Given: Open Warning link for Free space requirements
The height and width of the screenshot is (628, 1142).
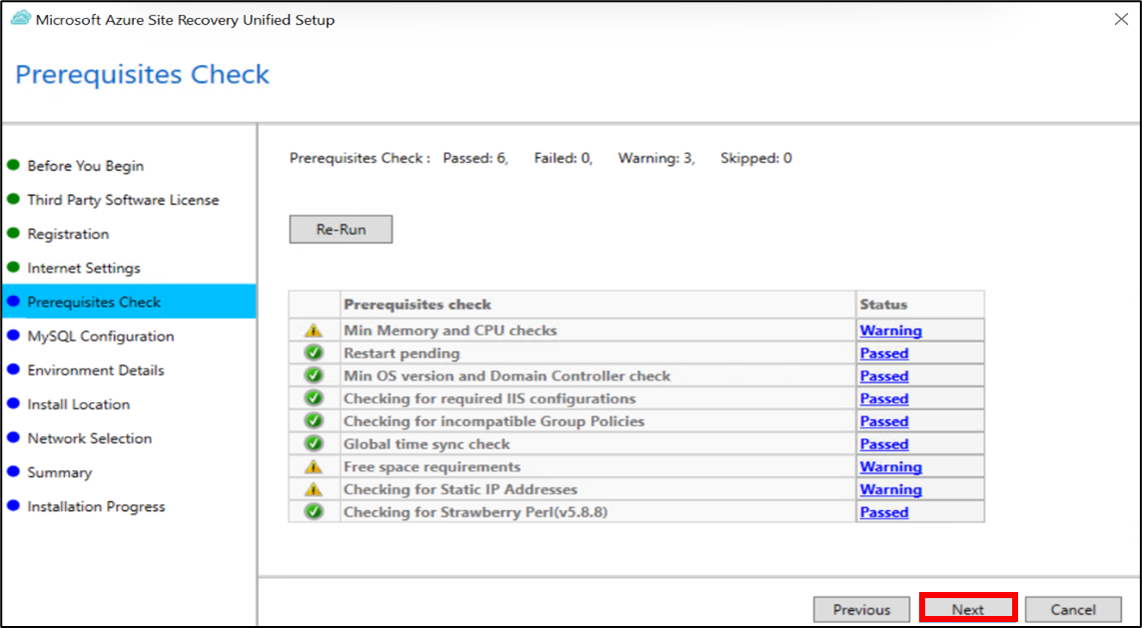Looking at the screenshot, I should point(891,467).
